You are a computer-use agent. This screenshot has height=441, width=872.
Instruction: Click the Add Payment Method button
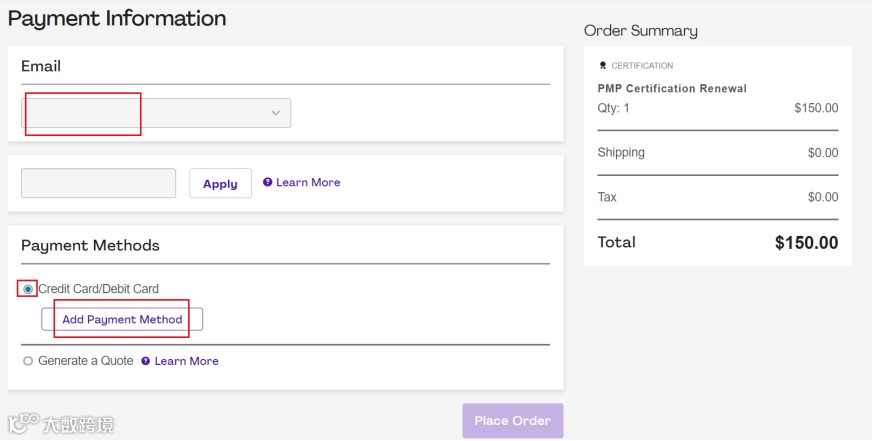tap(122, 319)
